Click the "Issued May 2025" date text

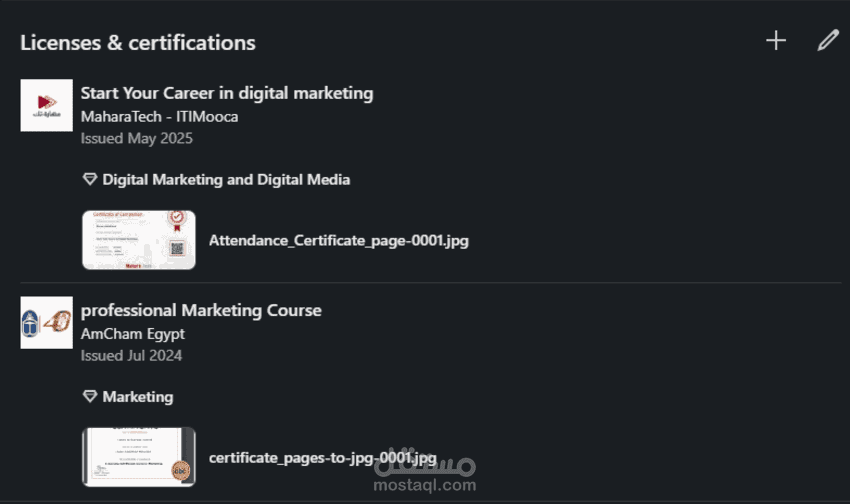[x=137, y=138]
